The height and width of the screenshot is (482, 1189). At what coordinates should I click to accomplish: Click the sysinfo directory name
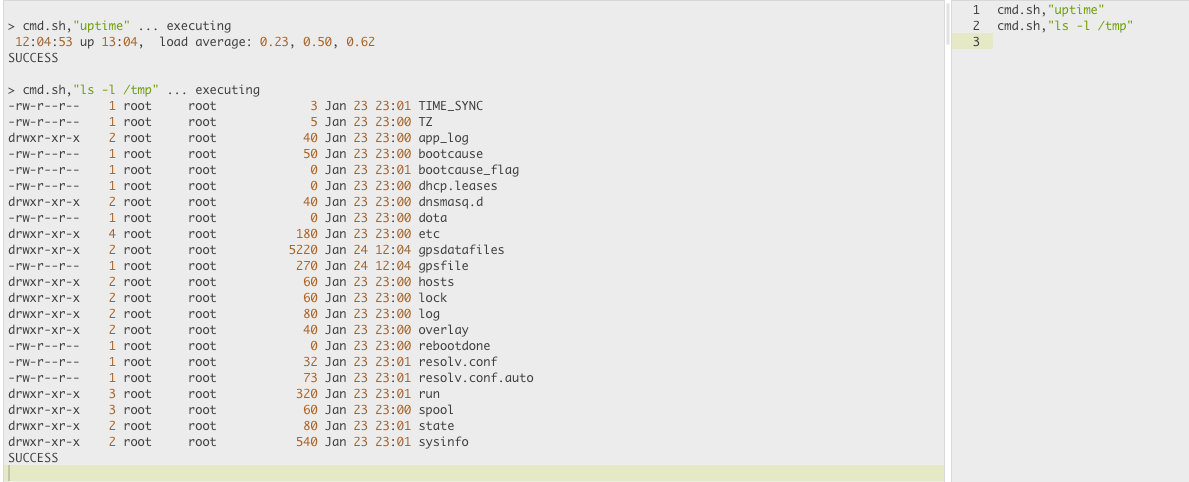pos(443,442)
